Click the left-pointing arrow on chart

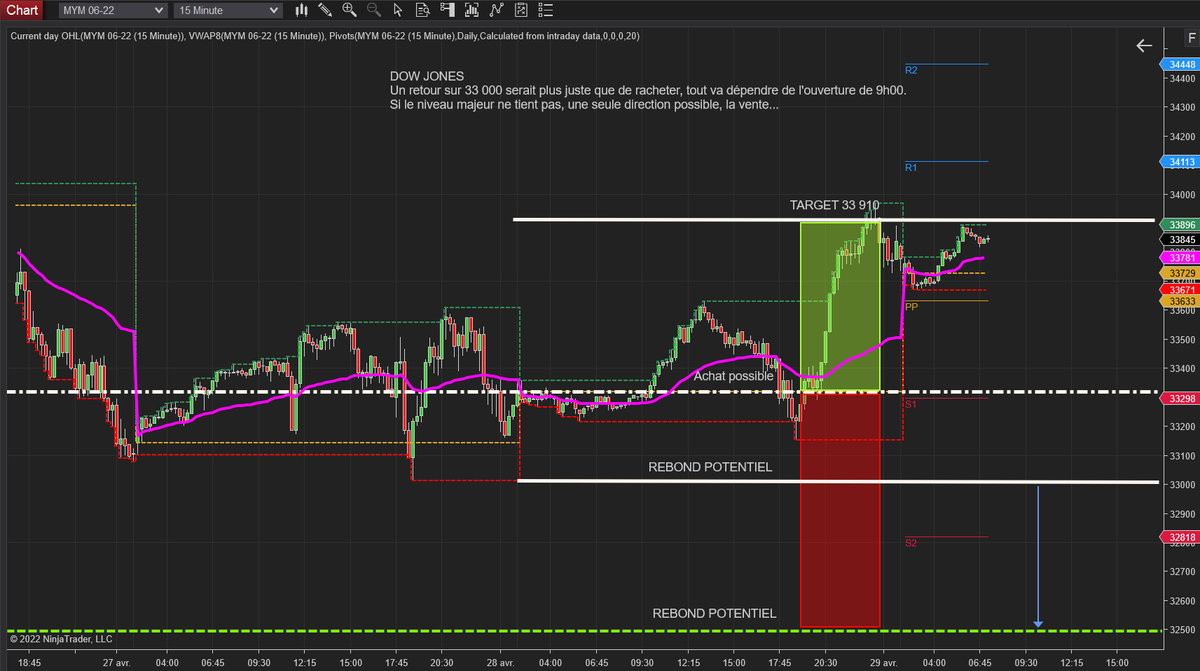1145,46
